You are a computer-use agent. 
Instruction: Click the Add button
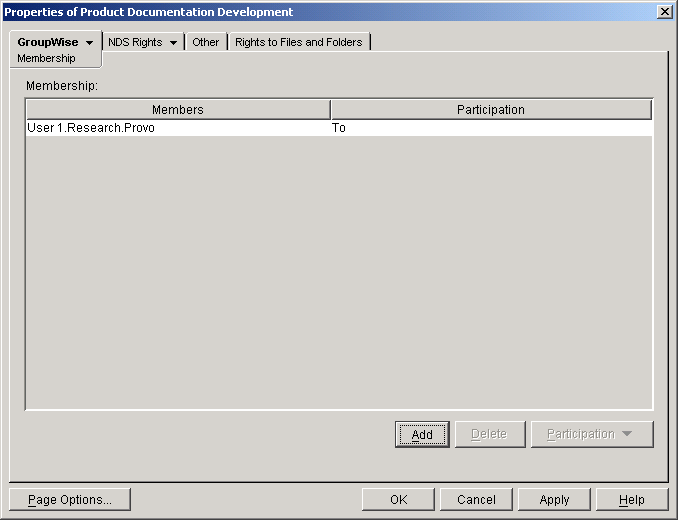click(x=422, y=434)
